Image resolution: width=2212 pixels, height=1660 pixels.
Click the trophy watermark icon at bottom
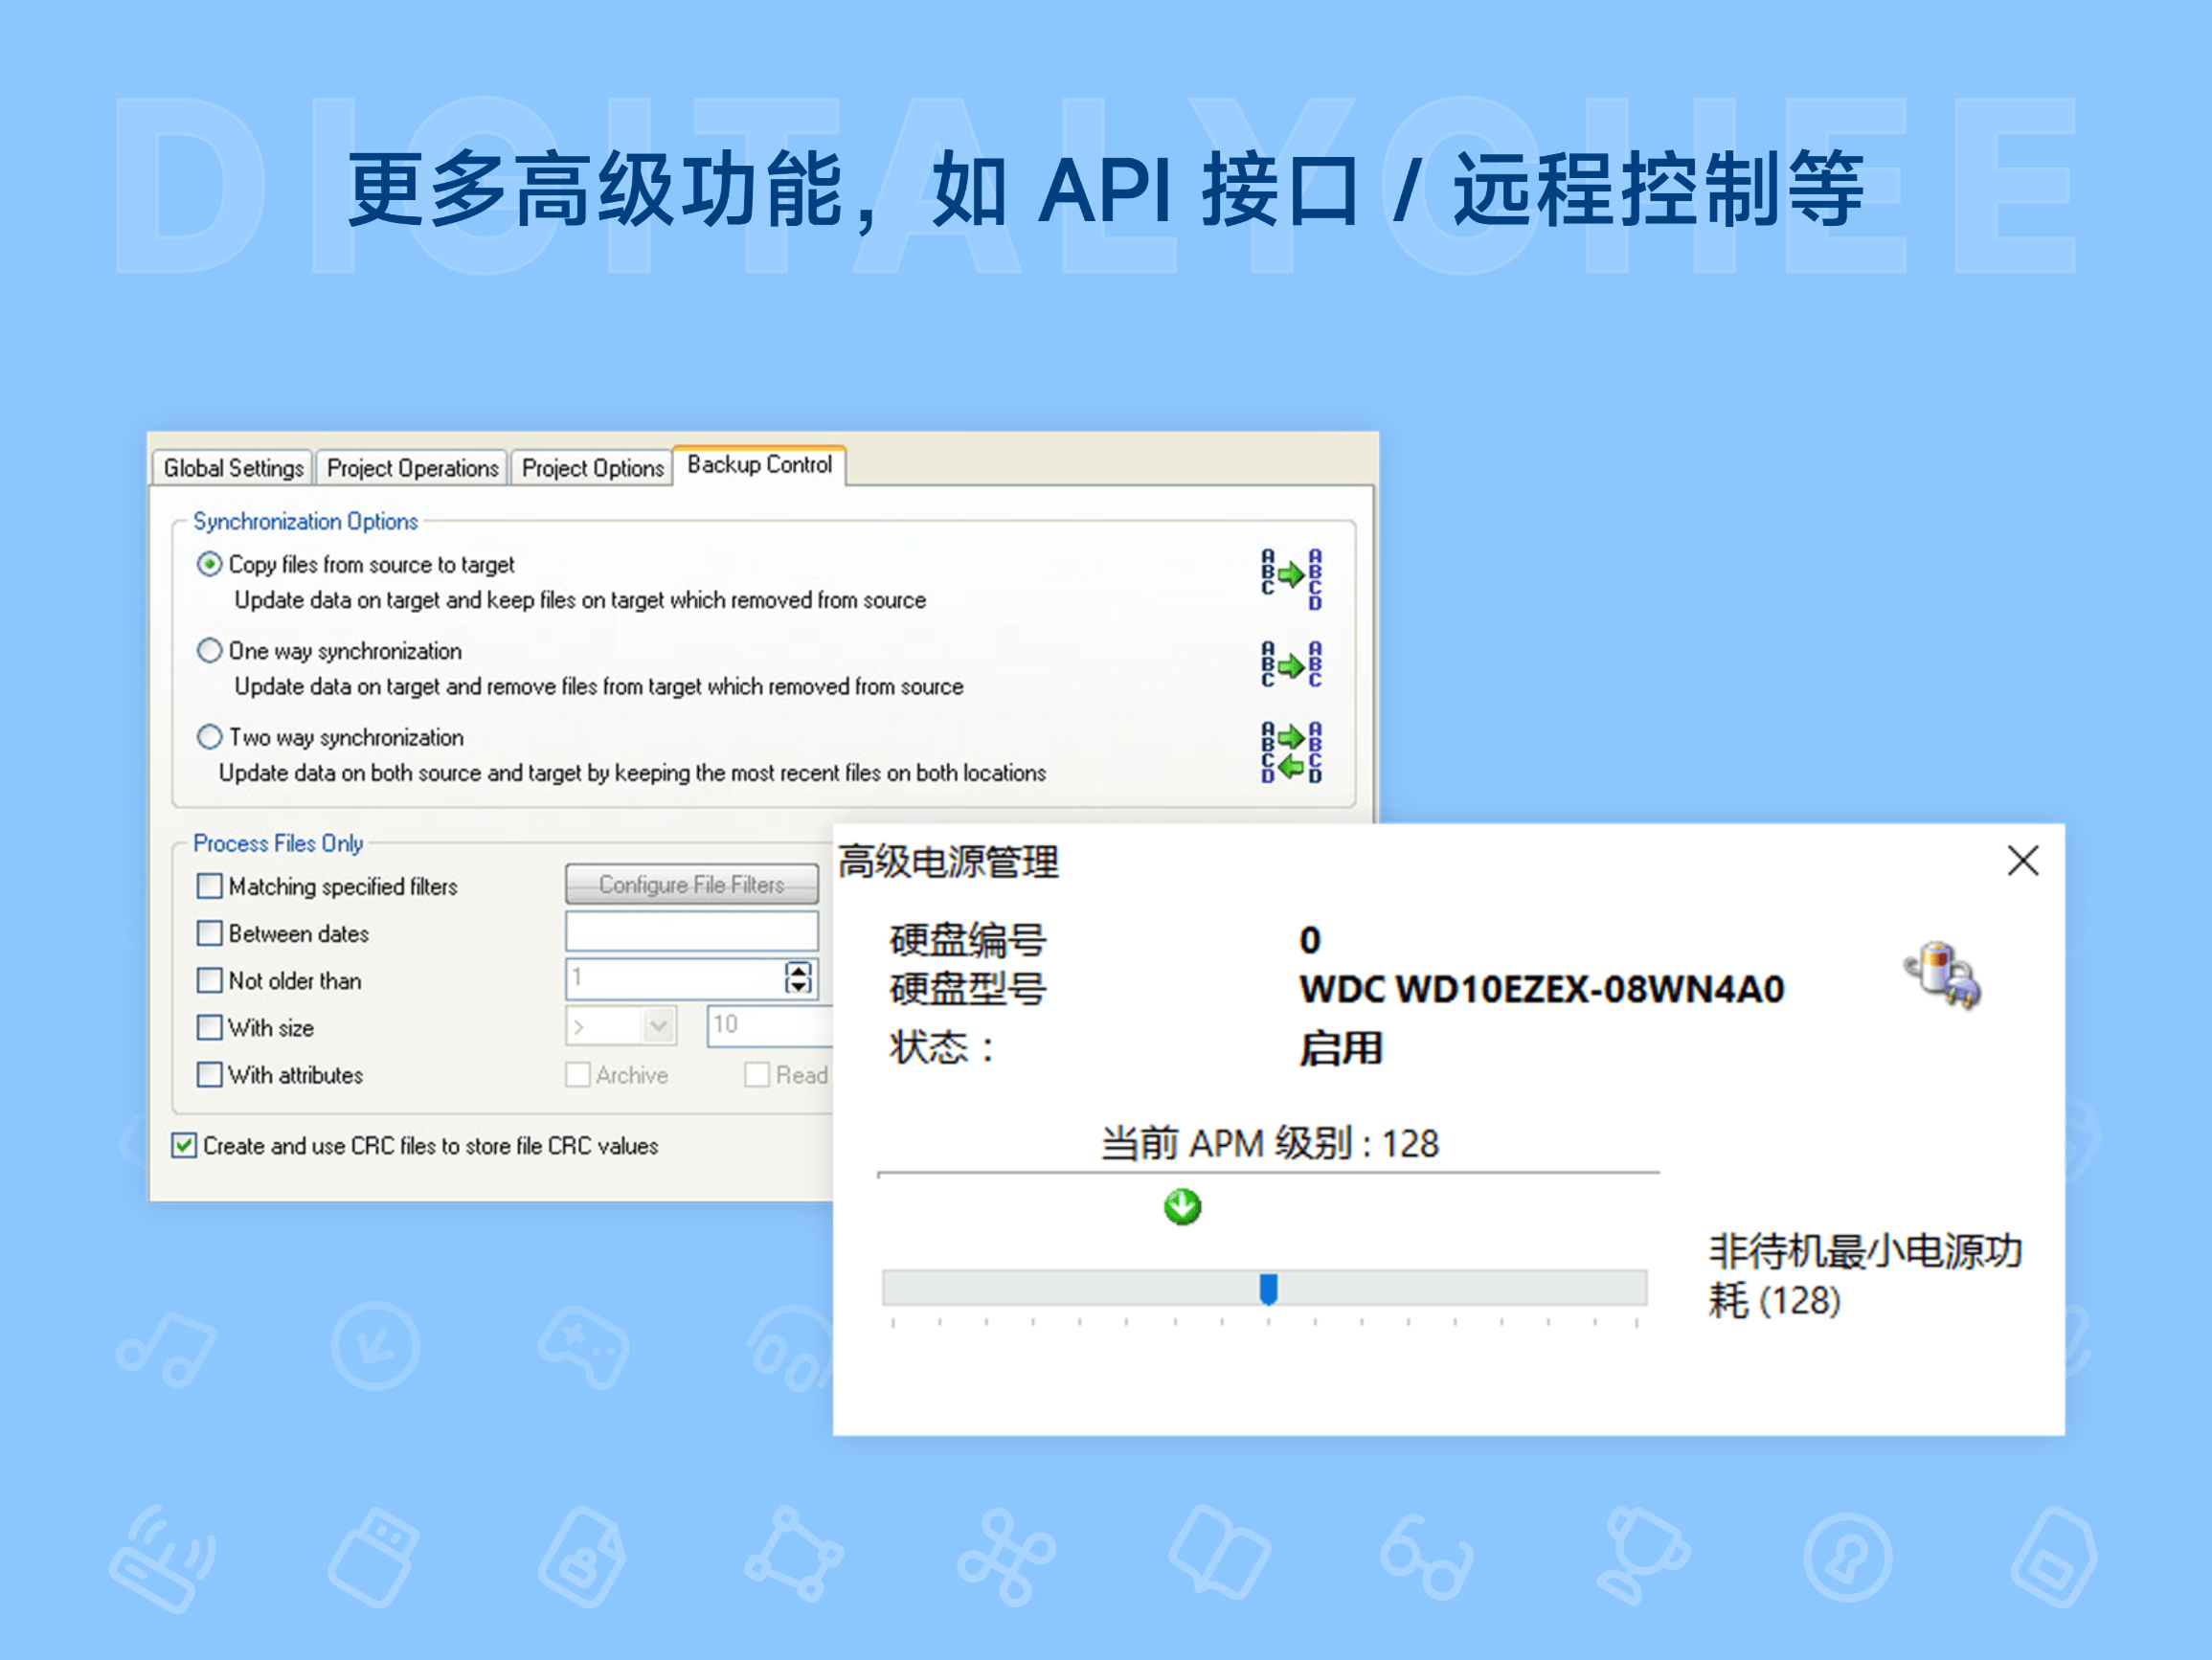click(x=1645, y=1550)
